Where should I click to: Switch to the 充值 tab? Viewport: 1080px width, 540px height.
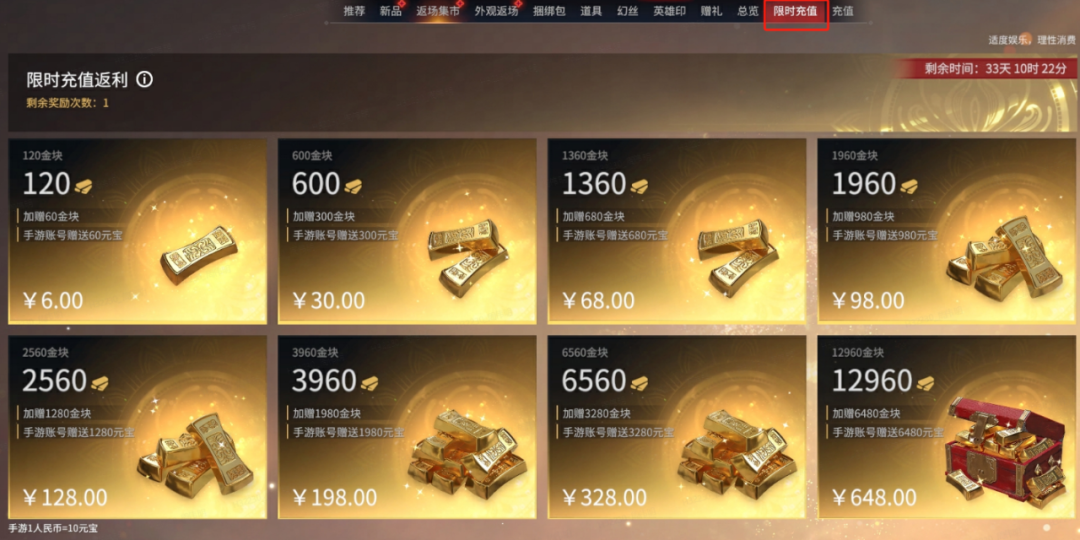pos(842,11)
